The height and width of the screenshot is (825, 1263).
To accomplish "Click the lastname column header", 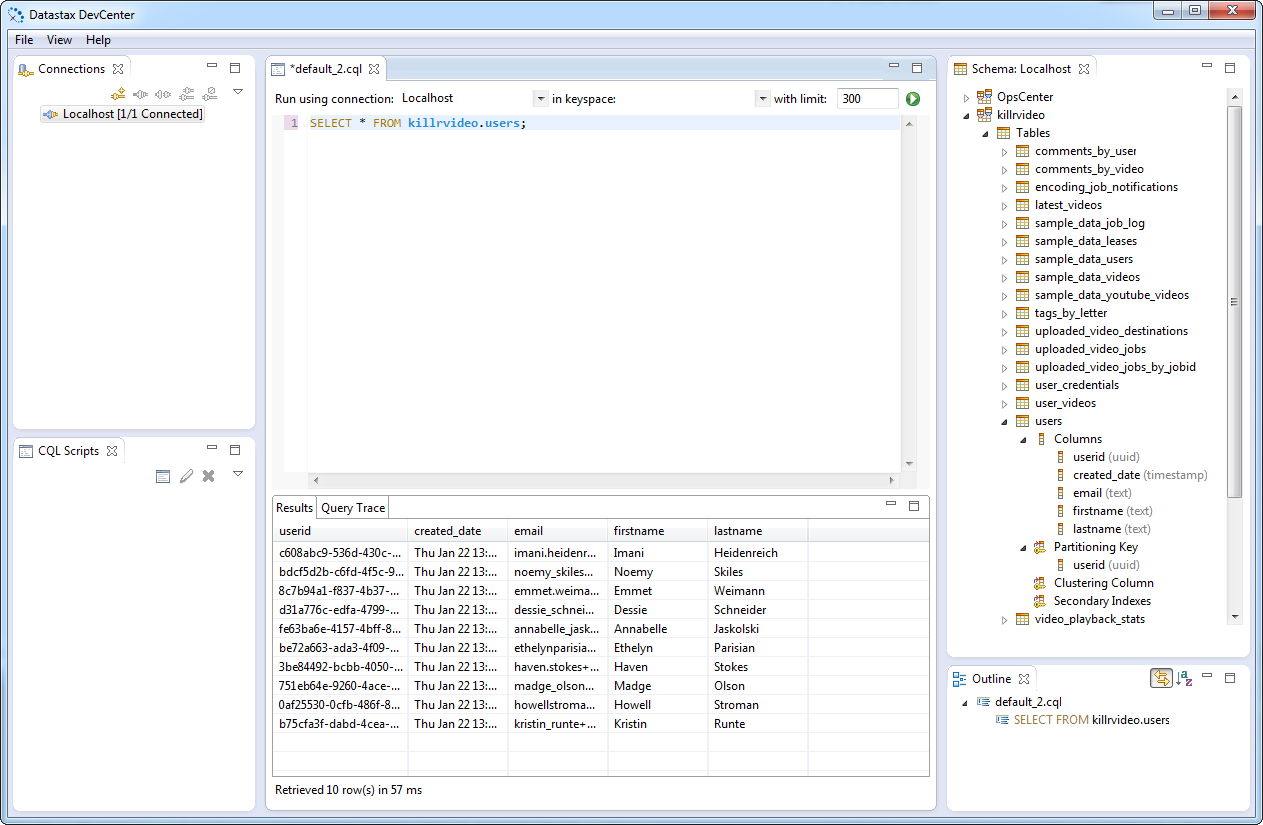I will 758,531.
